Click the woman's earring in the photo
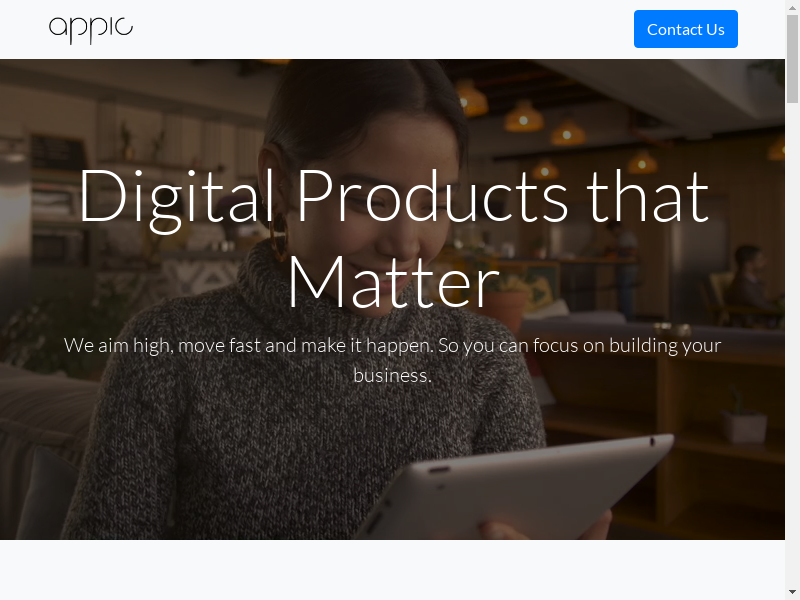 point(278,236)
